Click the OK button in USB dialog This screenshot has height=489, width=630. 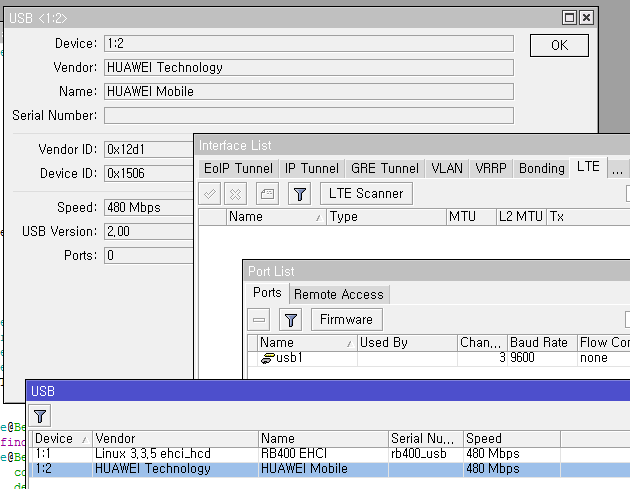(x=559, y=45)
